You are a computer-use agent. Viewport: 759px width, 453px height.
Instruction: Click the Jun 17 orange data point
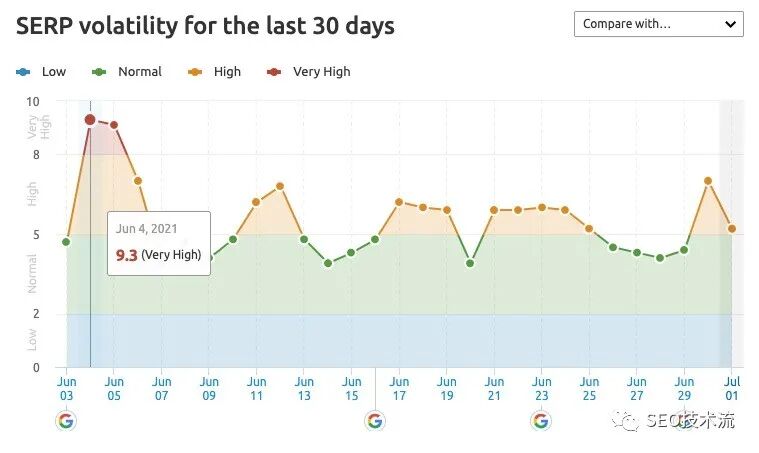(399, 202)
